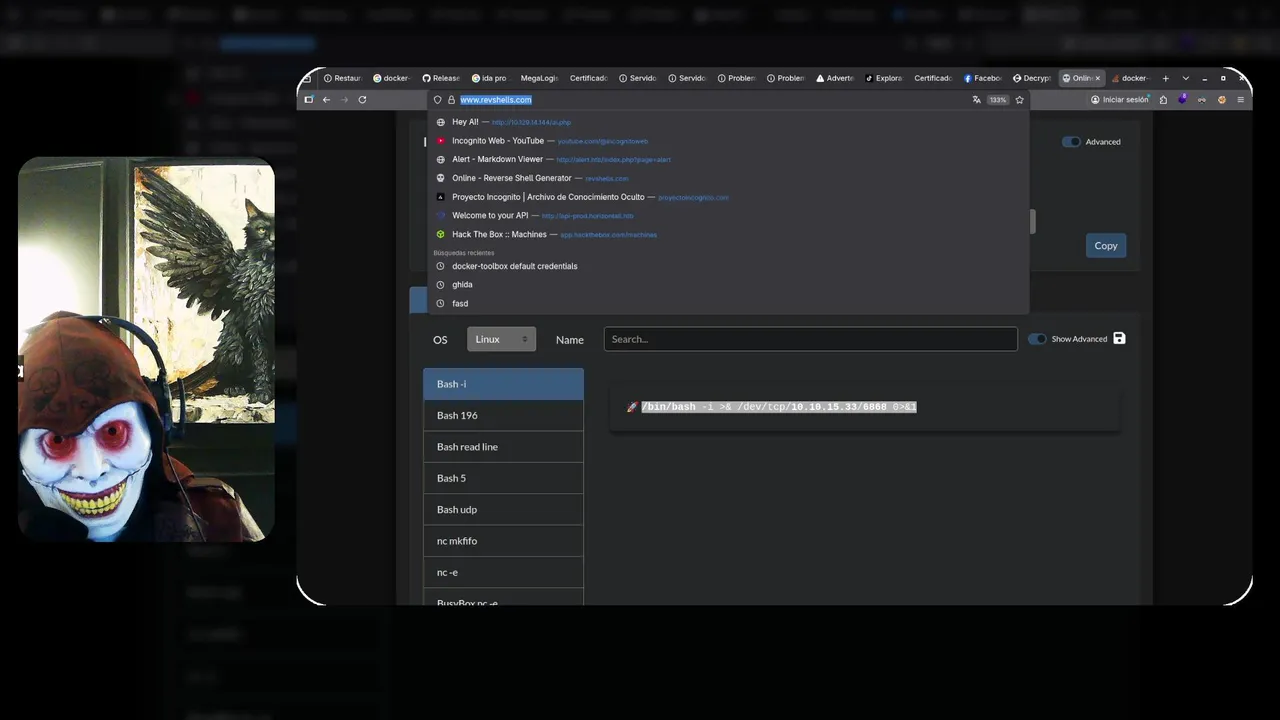1280x720 pixels.
Task: Pick recent search fasd
Action: click(x=728, y=303)
